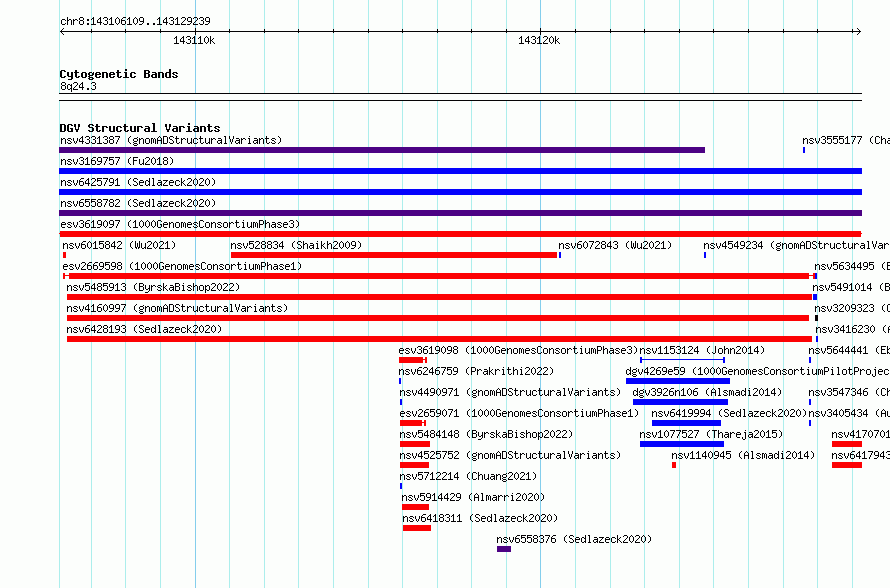Select the red nsv5485913 variant bar
890x588 pixels.
pos(439,297)
